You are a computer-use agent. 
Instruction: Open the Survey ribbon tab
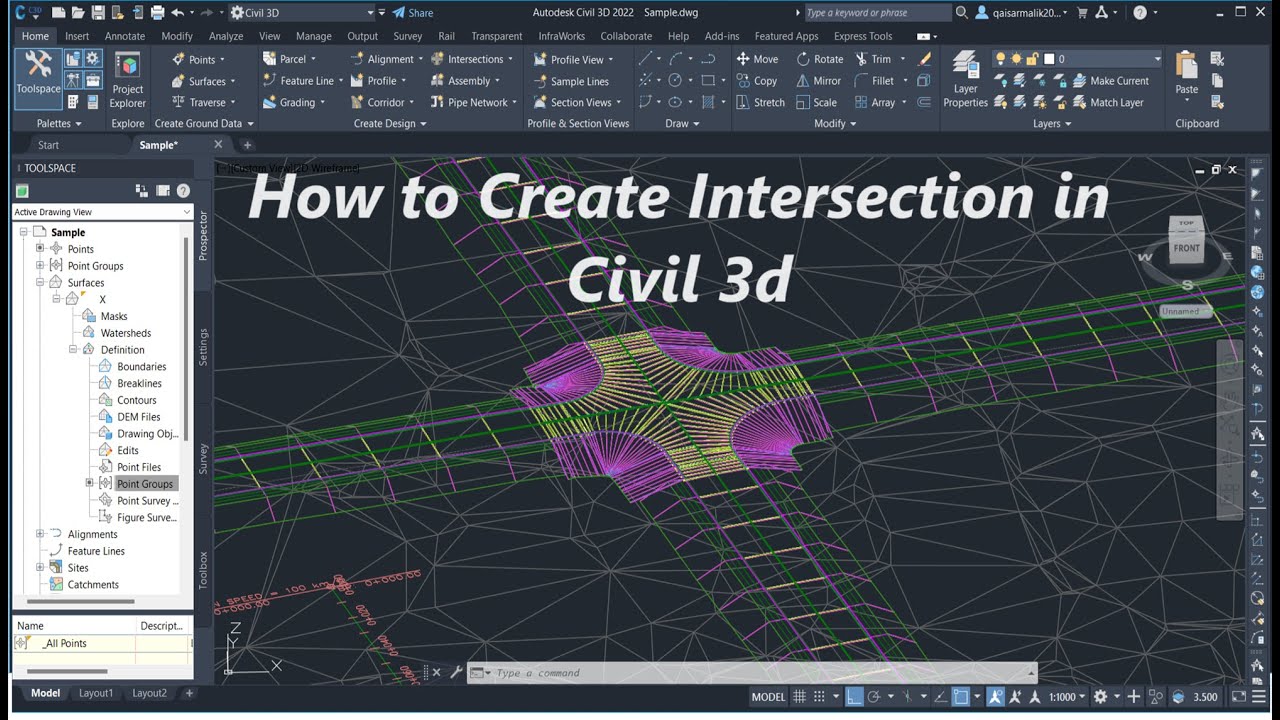pos(408,36)
